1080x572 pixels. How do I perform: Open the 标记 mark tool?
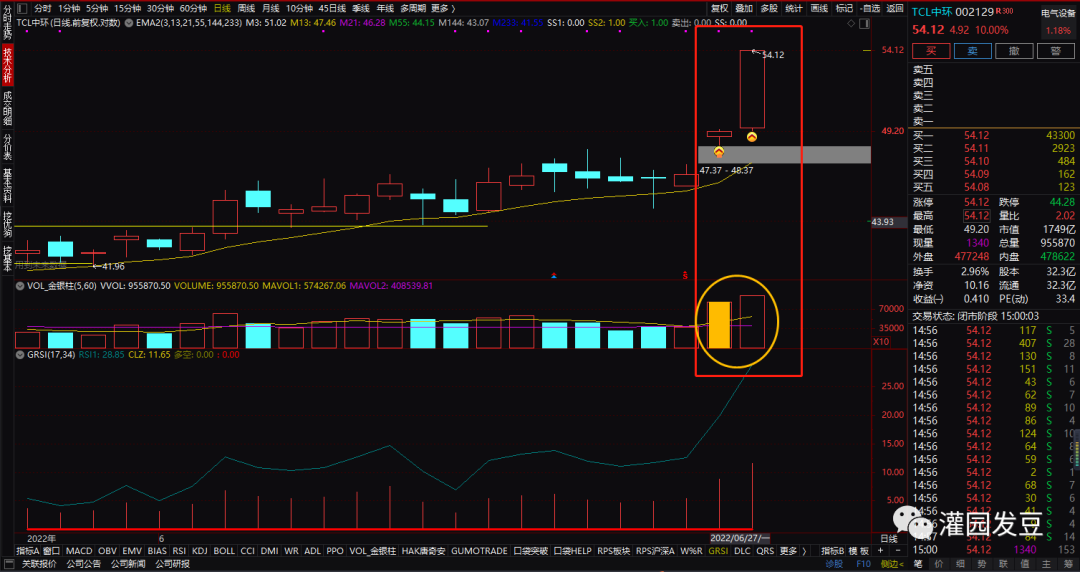click(844, 8)
